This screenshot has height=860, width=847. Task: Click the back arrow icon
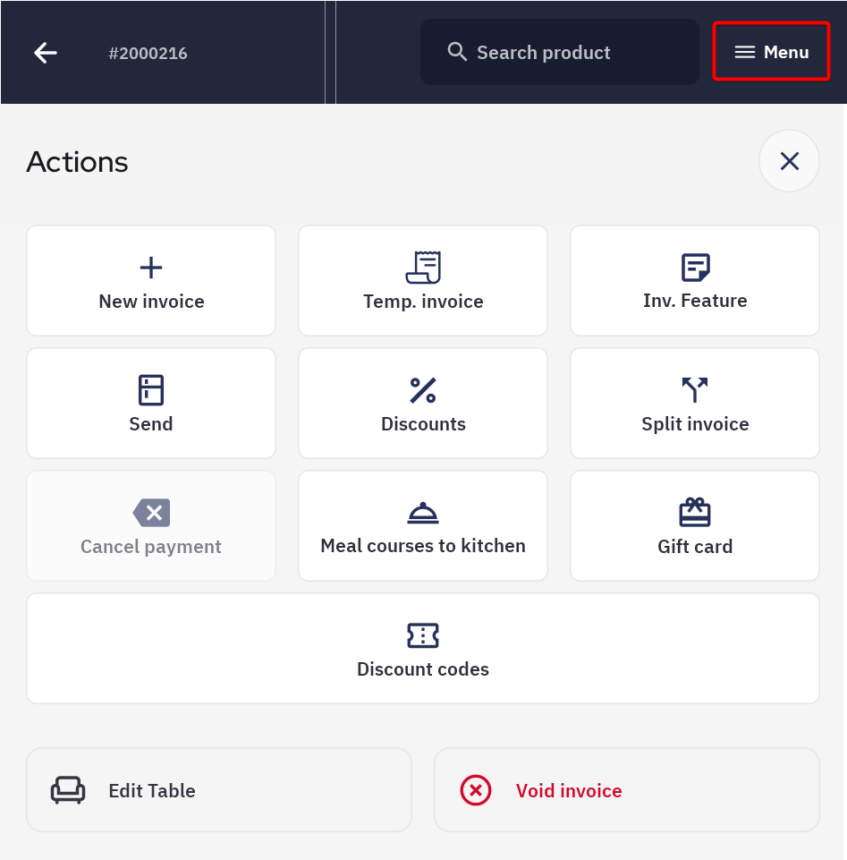click(x=46, y=53)
